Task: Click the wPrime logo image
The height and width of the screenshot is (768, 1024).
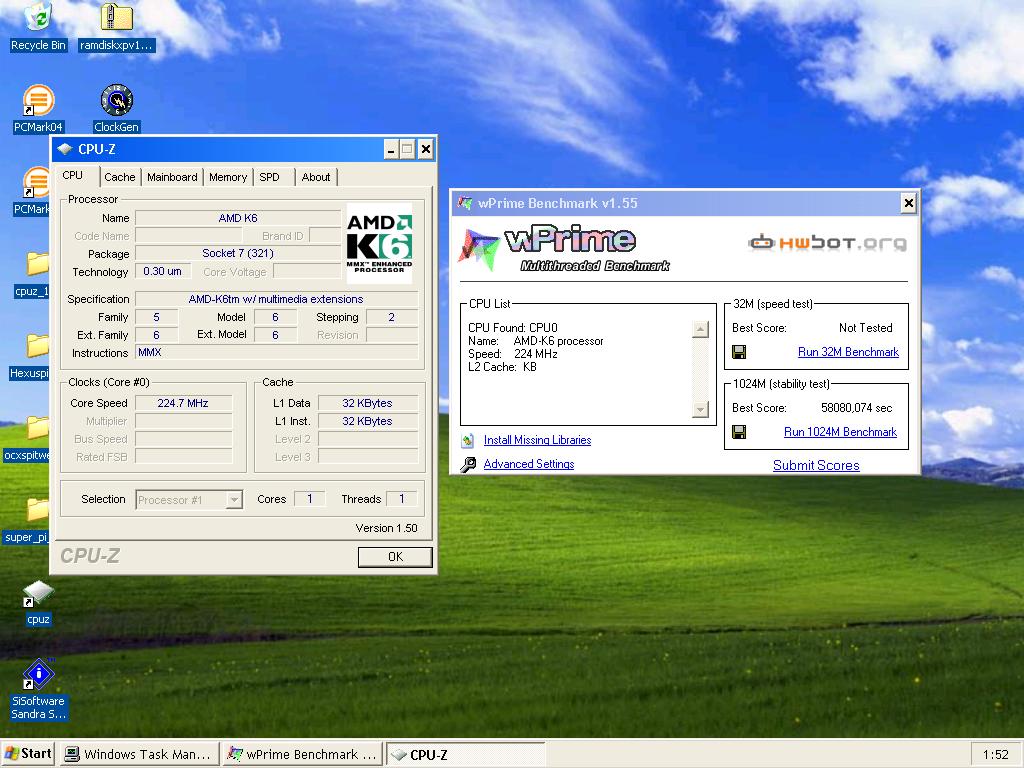Action: click(x=564, y=249)
